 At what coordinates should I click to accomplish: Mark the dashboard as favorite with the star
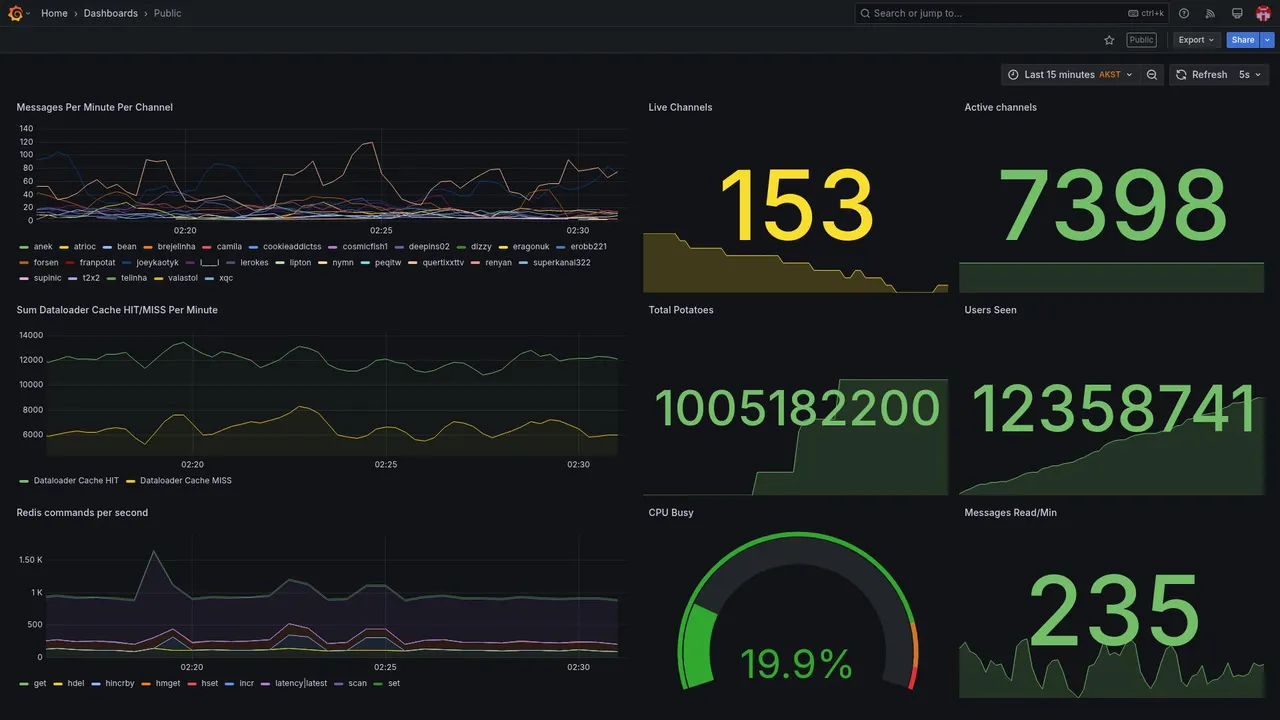pyautogui.click(x=1109, y=40)
